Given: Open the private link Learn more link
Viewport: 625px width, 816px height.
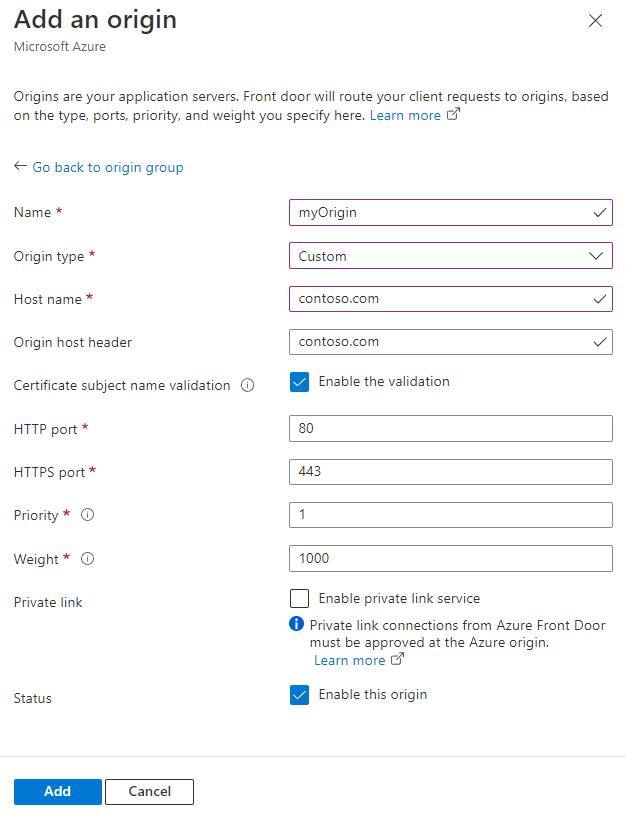Looking at the screenshot, I should [x=349, y=660].
